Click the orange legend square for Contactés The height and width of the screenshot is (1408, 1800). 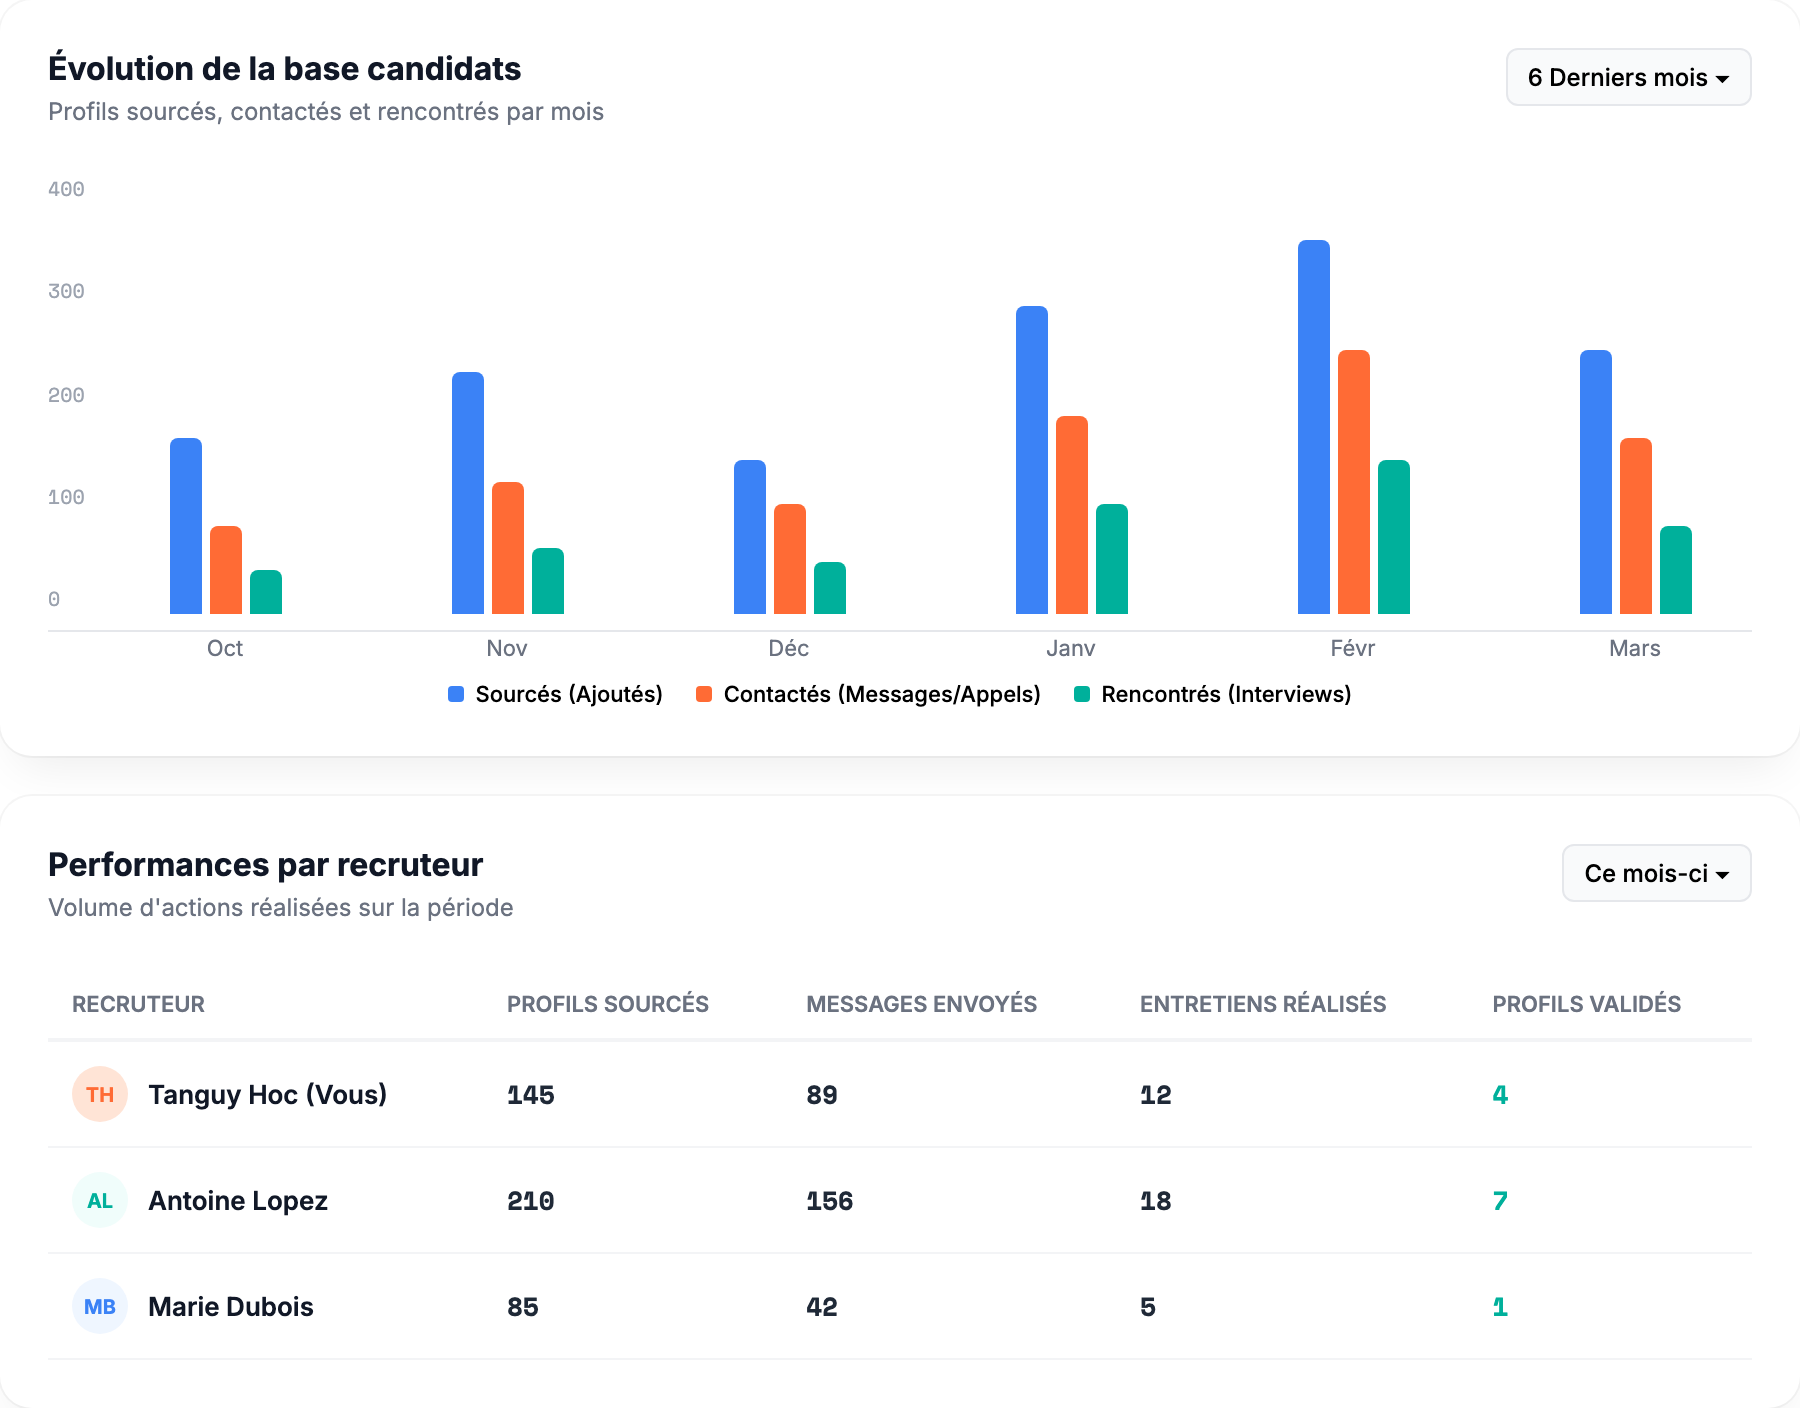point(706,693)
